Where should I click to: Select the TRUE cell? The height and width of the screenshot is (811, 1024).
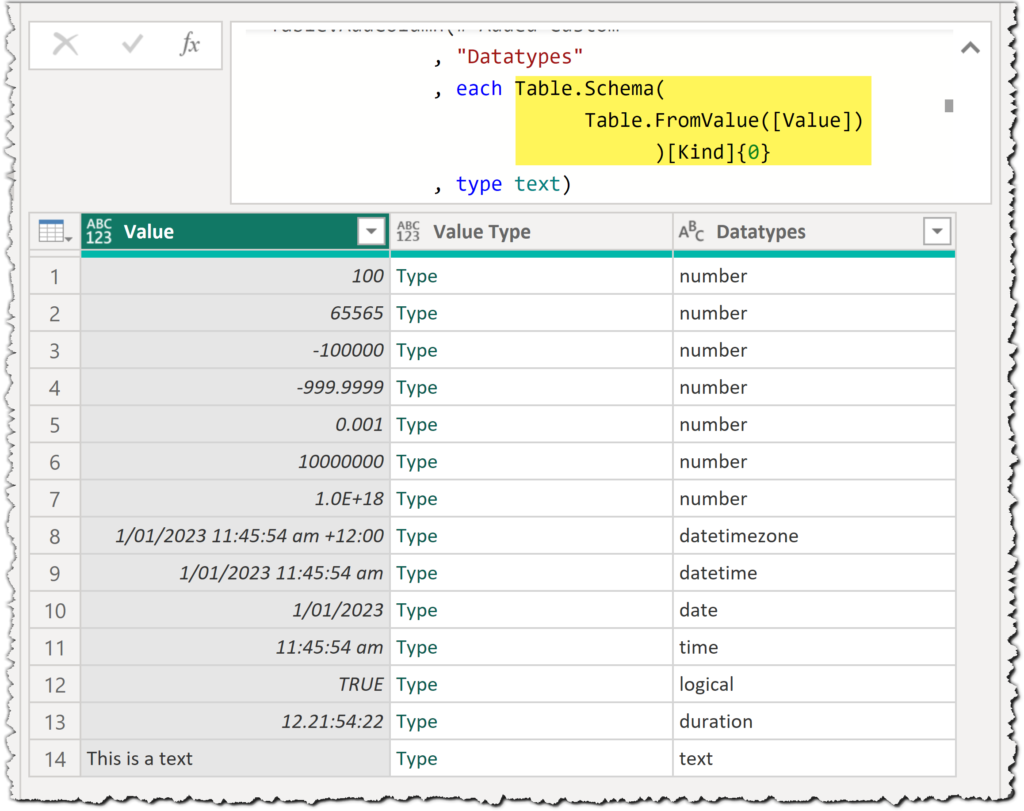[x=235, y=684]
